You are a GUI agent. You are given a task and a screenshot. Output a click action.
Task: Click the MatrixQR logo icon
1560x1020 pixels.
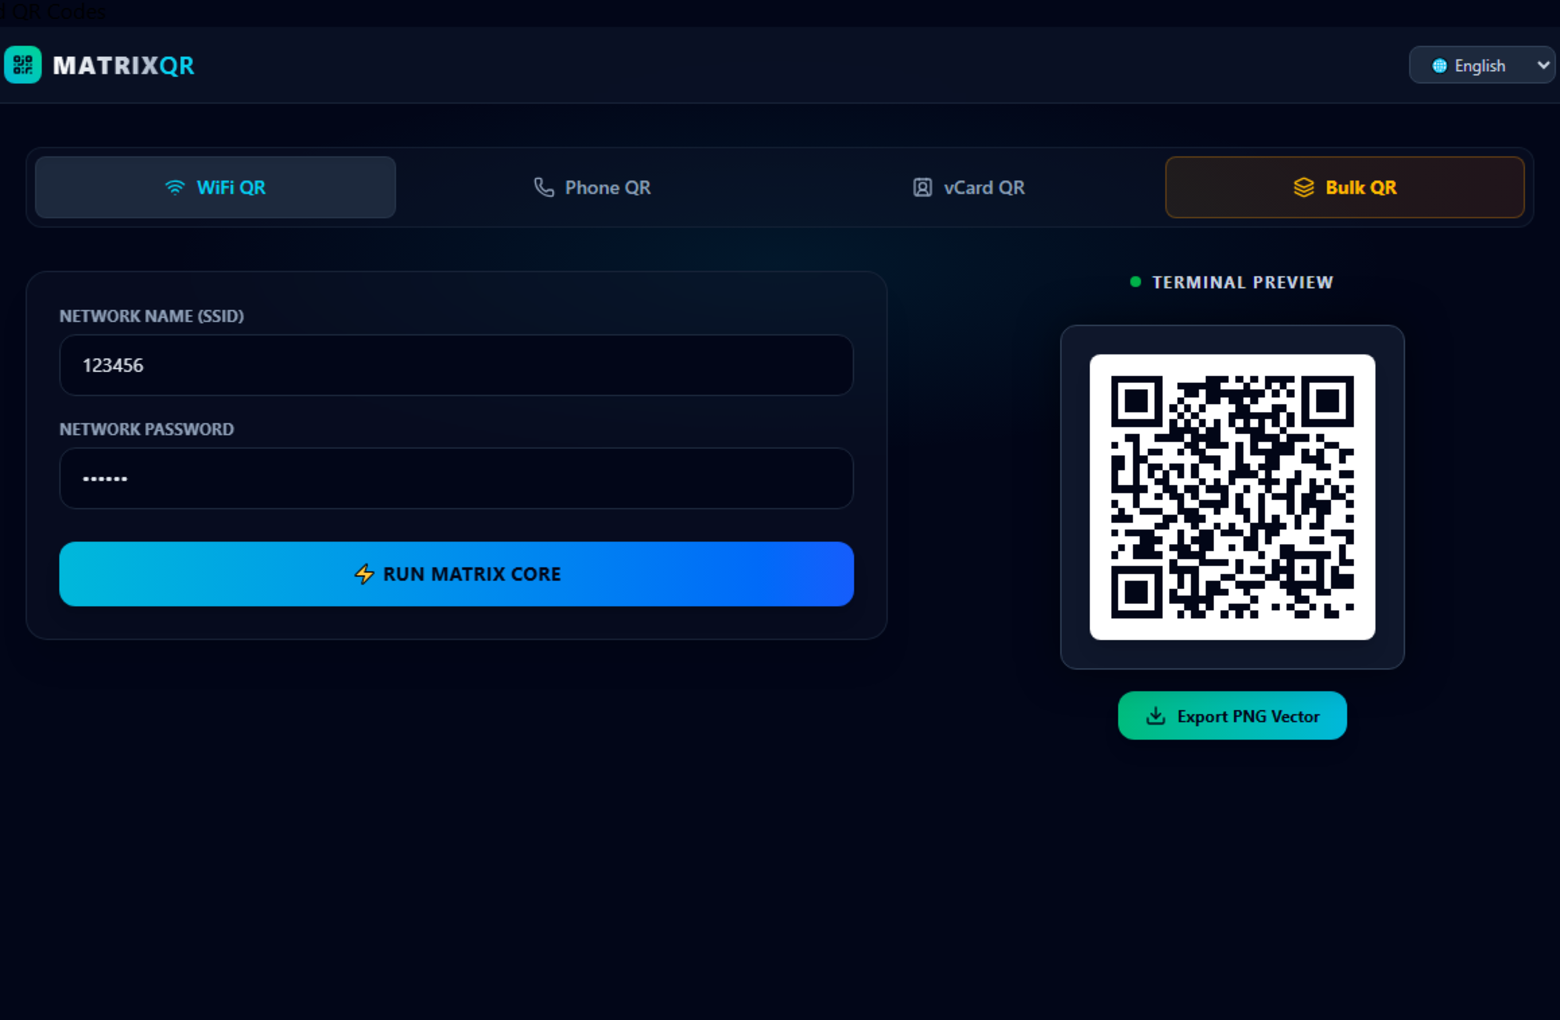[23, 65]
